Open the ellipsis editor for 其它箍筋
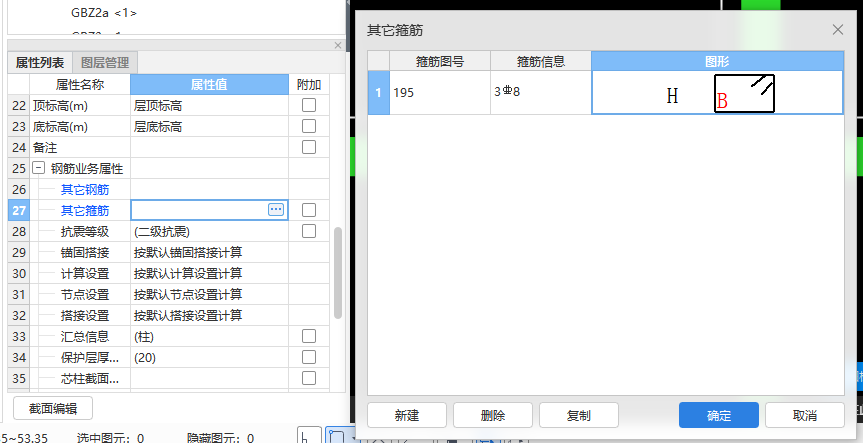This screenshot has height=443, width=863. coord(276,209)
